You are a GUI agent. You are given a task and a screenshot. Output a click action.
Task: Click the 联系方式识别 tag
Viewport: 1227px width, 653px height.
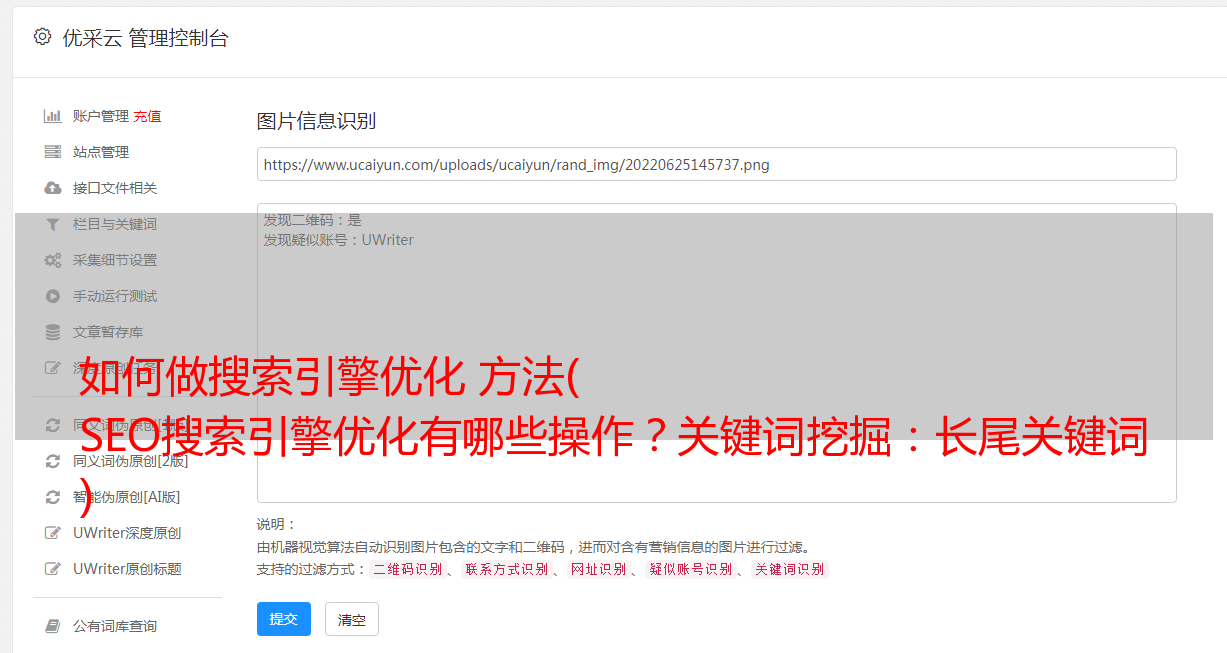coord(506,569)
